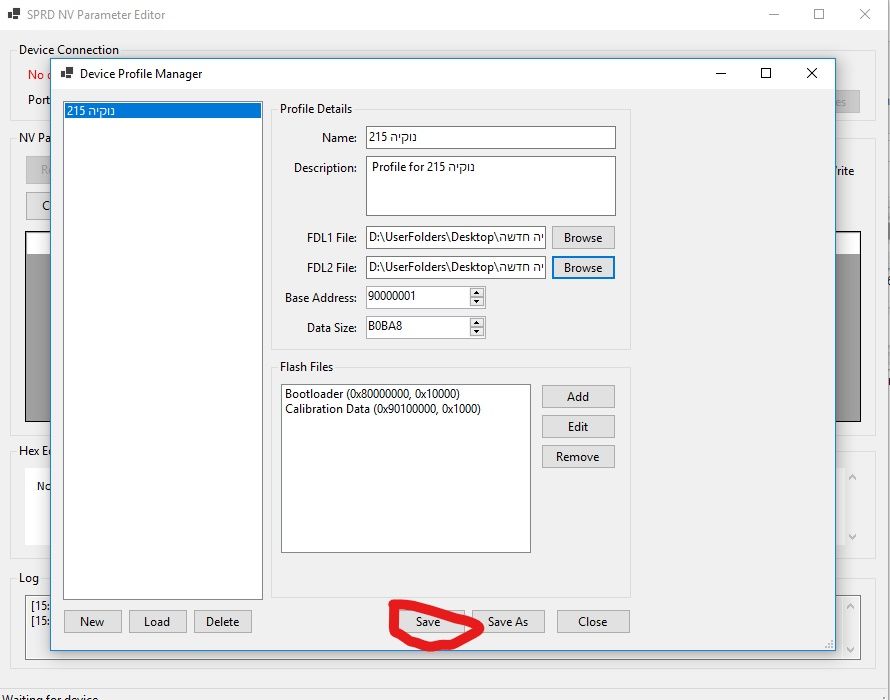Click into the Description text box
Screen dimensions: 890x700
[x=490, y=185]
